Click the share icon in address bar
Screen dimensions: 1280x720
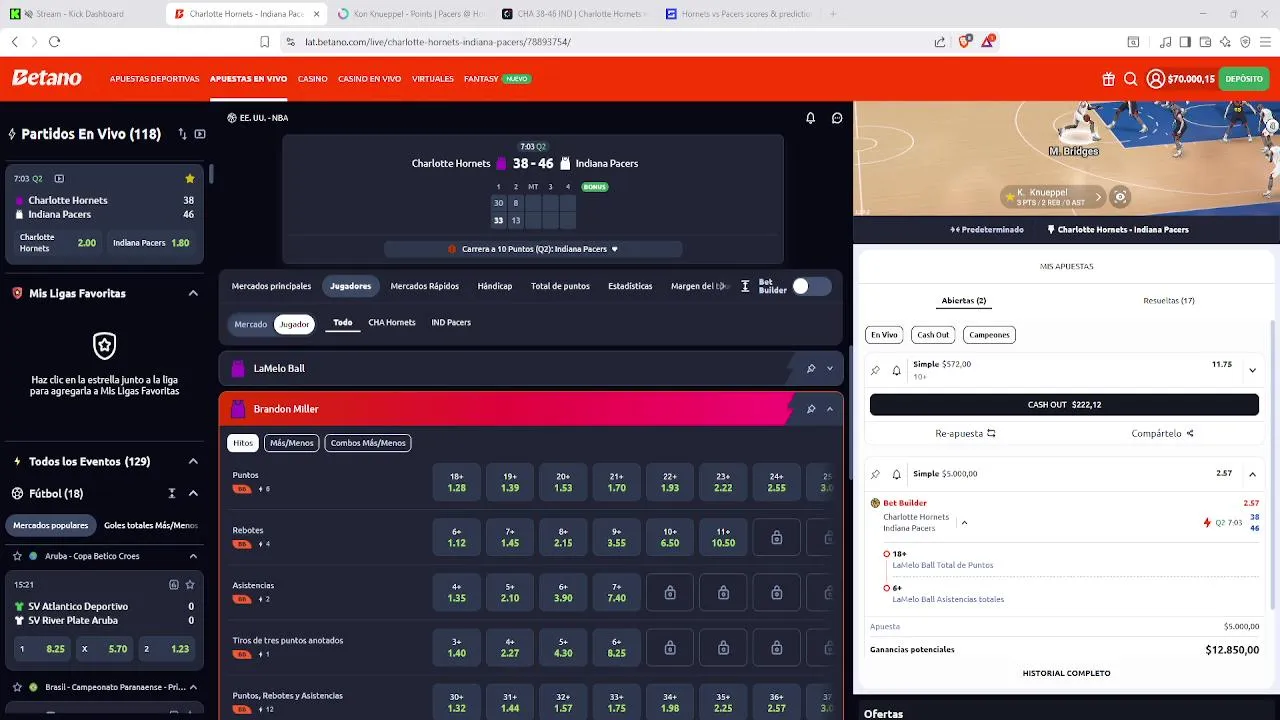pyautogui.click(x=940, y=42)
